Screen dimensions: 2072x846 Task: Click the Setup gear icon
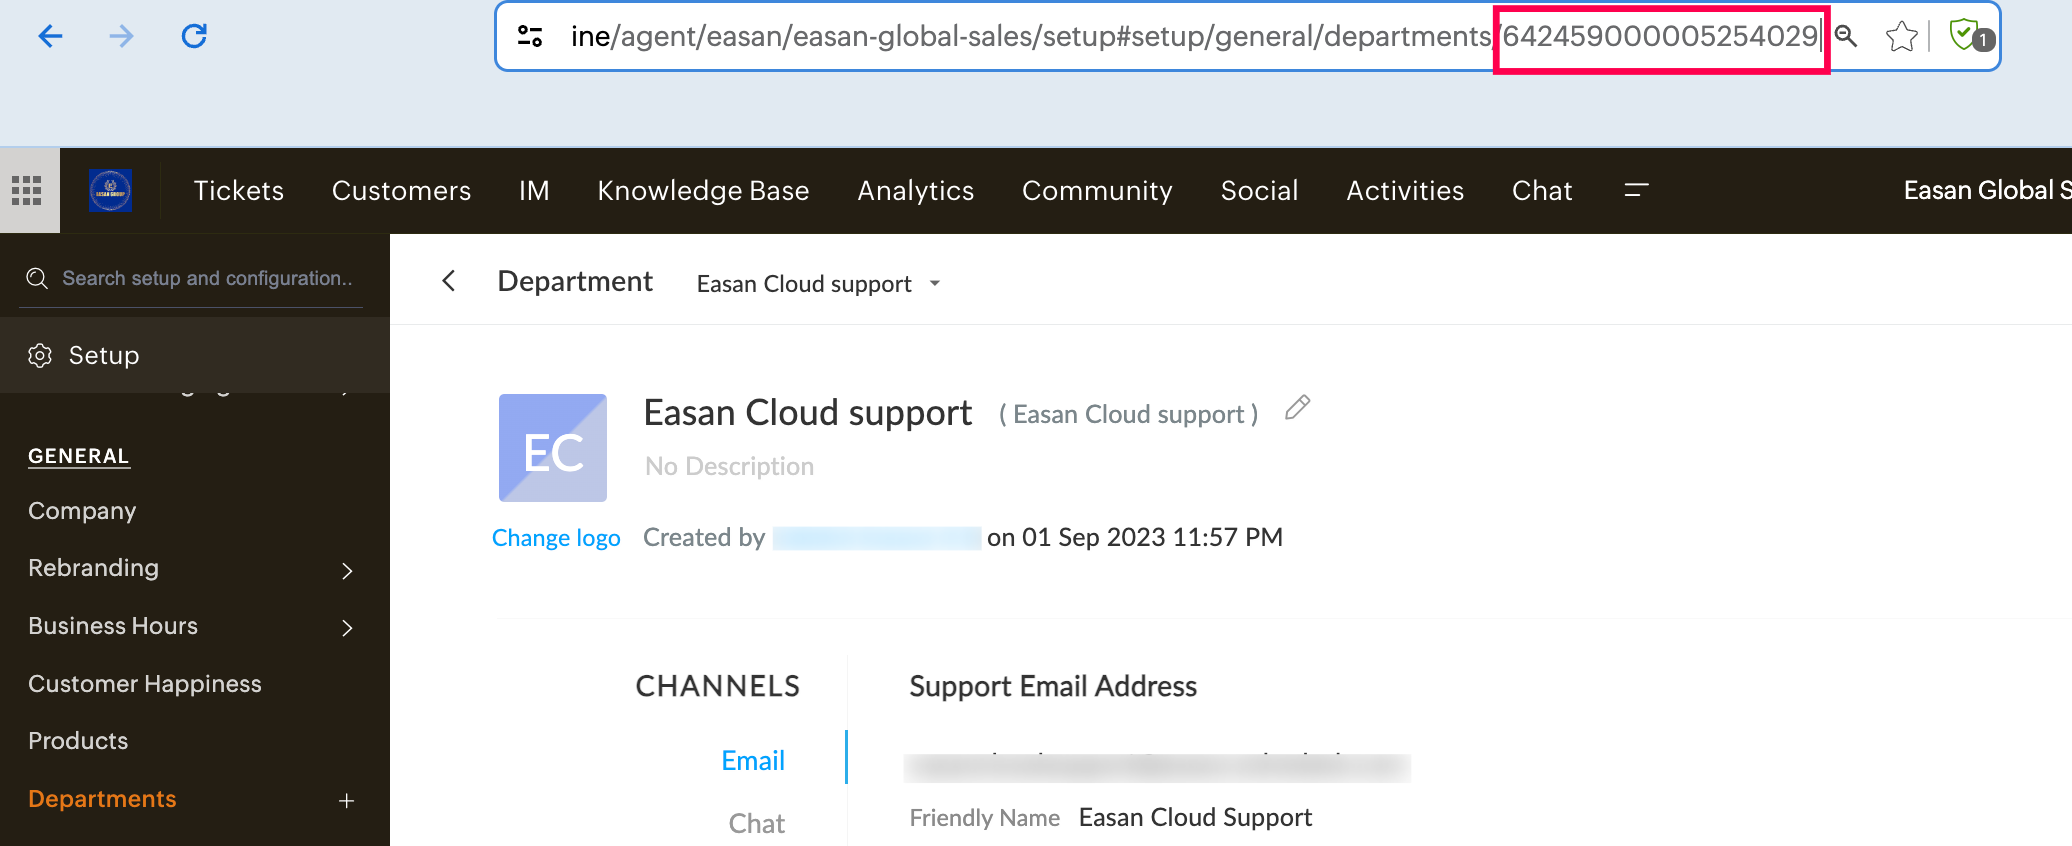point(40,355)
